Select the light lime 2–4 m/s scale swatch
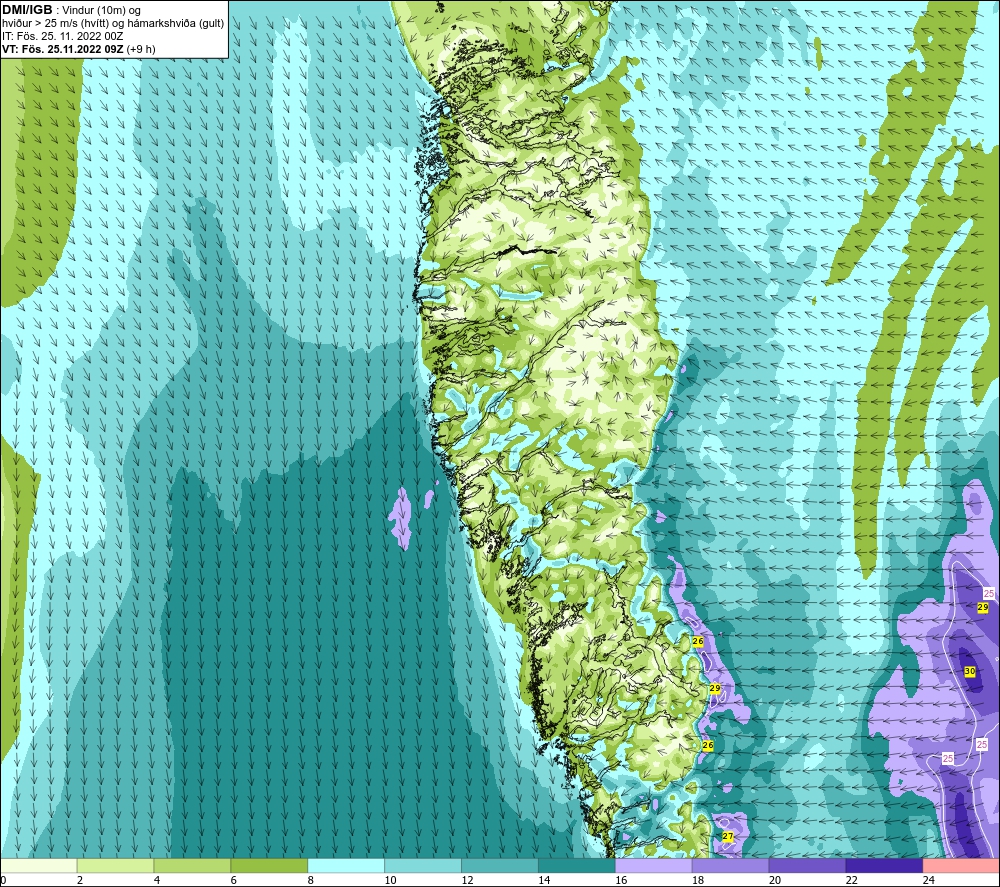Image resolution: width=1000 pixels, height=887 pixels. click(115, 865)
